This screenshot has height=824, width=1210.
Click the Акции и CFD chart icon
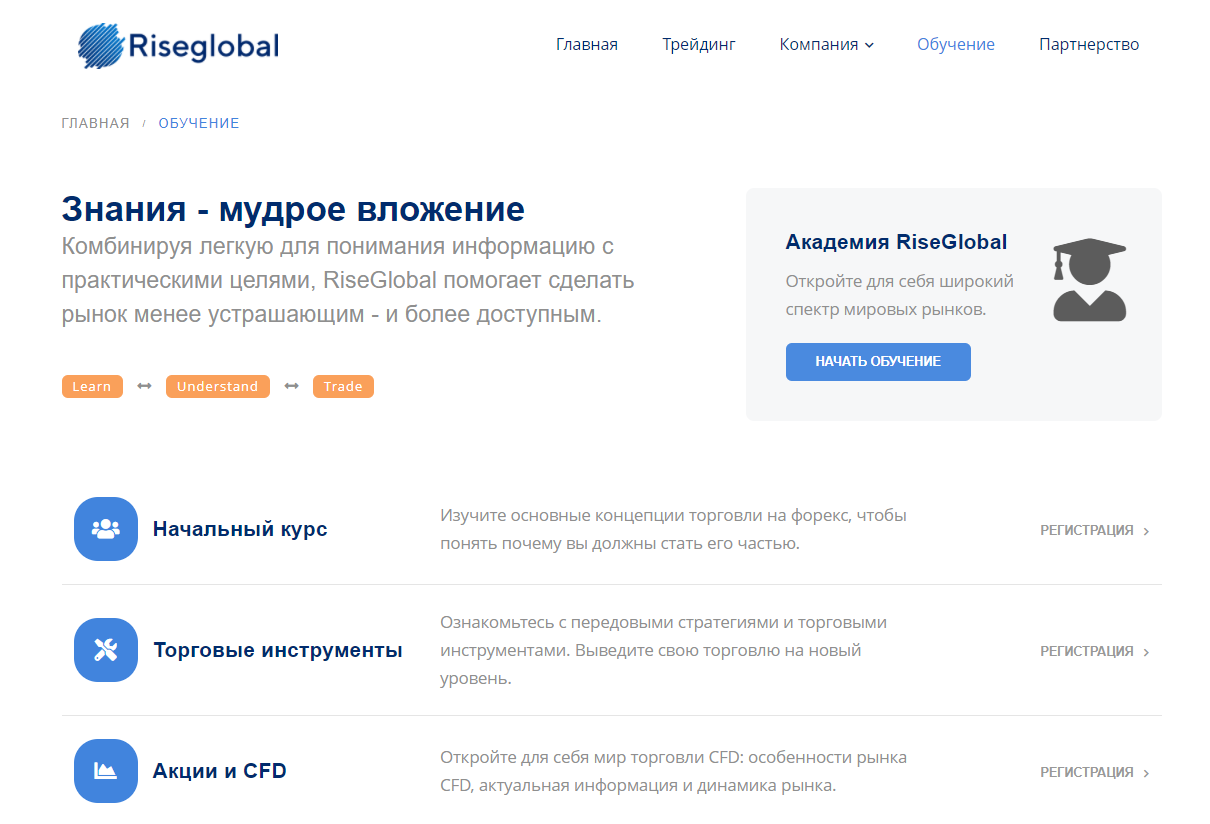coord(106,771)
